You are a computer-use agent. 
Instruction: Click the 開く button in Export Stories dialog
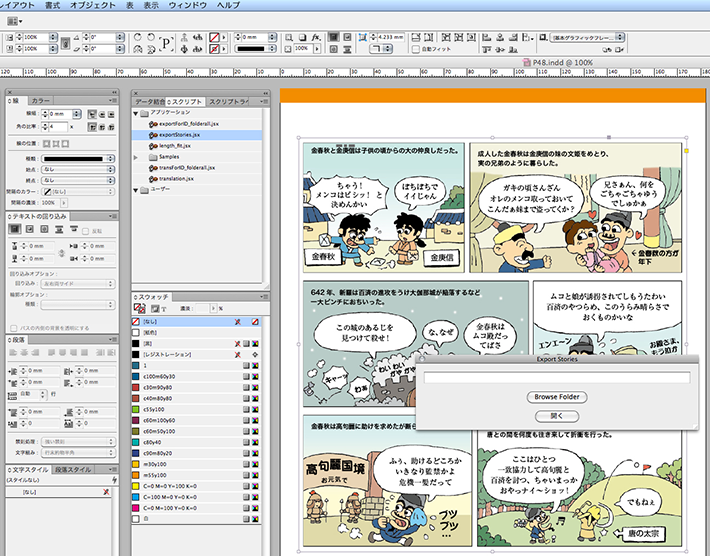point(556,416)
